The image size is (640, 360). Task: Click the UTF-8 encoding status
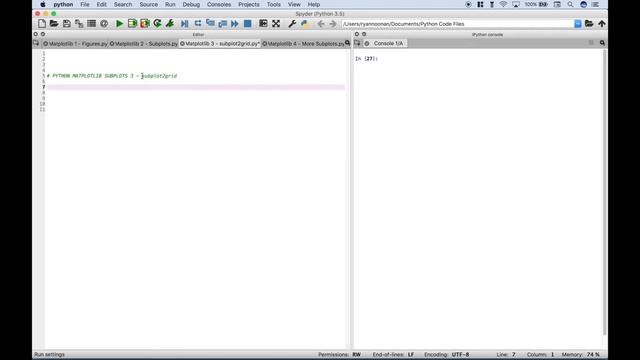[460, 354]
